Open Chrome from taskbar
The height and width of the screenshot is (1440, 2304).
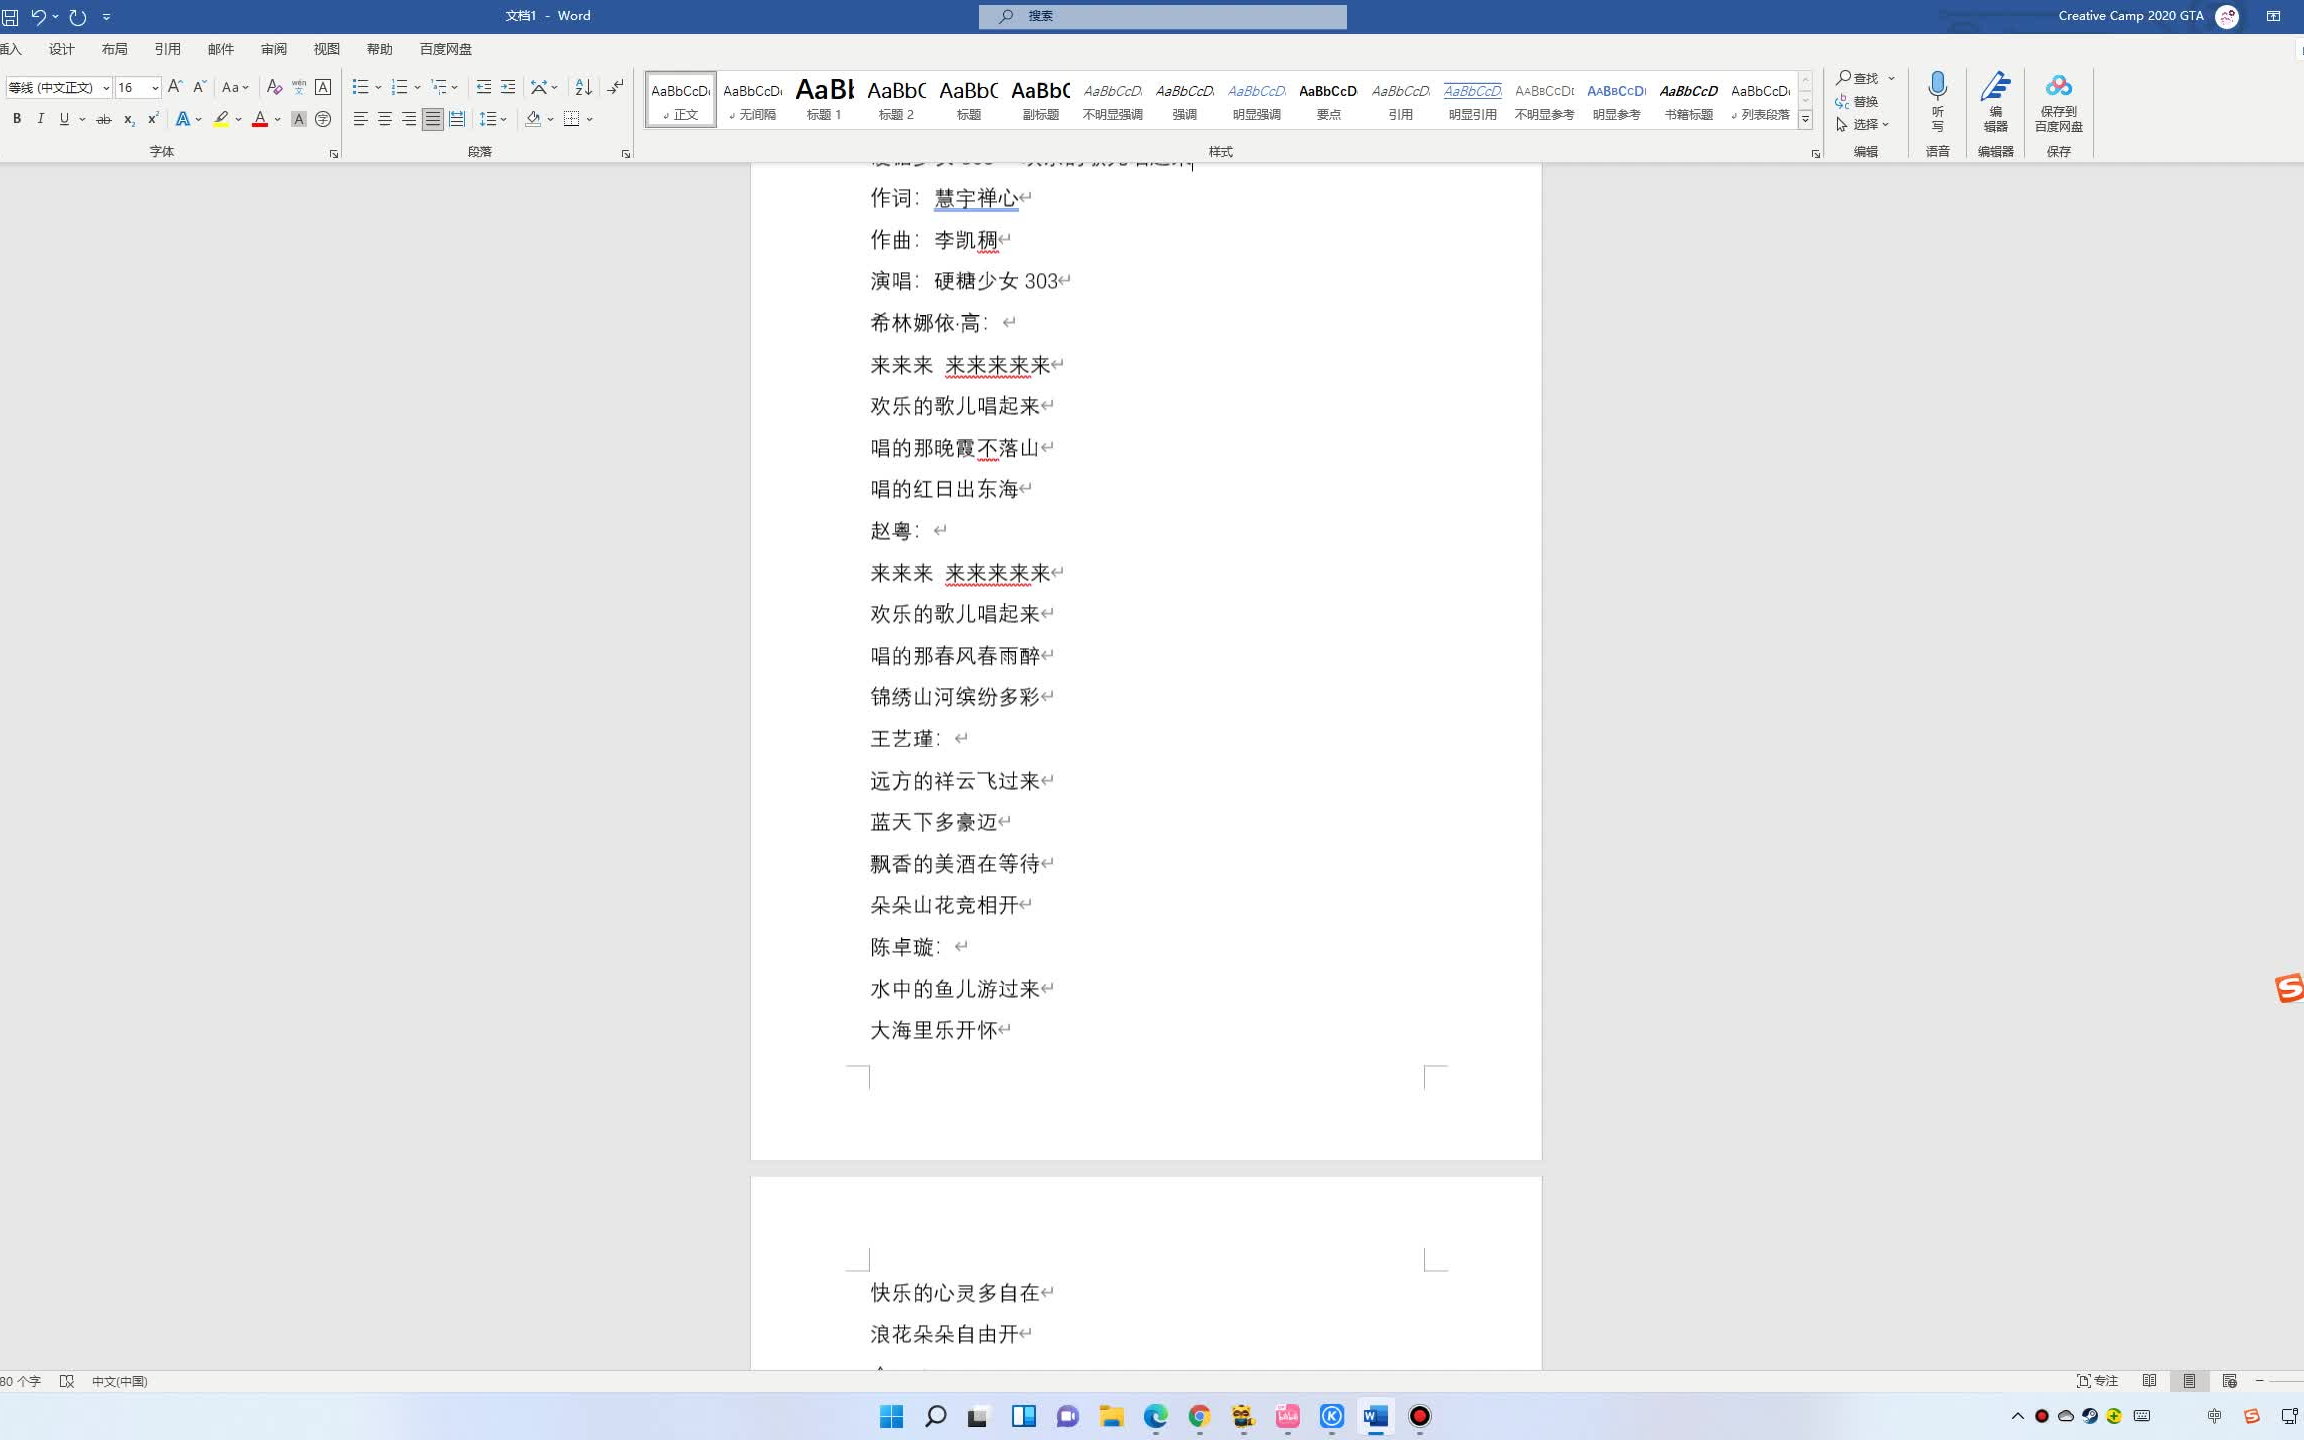[x=1199, y=1416]
